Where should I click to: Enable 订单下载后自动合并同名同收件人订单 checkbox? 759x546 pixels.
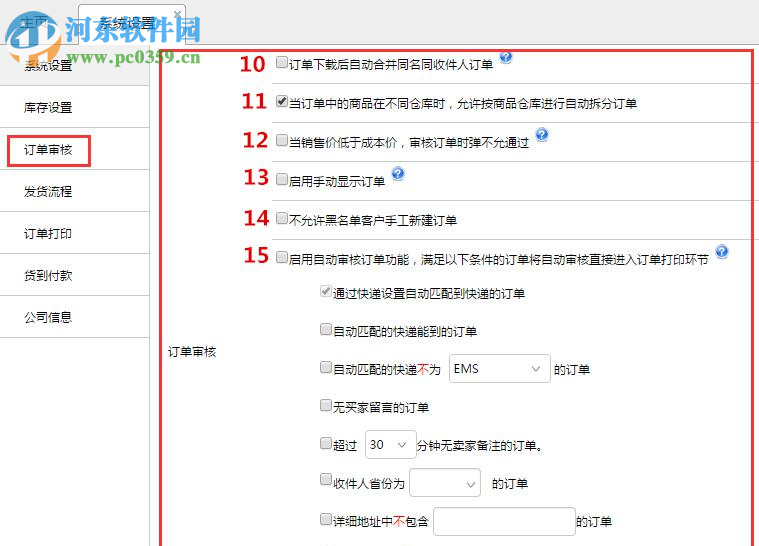(x=282, y=62)
